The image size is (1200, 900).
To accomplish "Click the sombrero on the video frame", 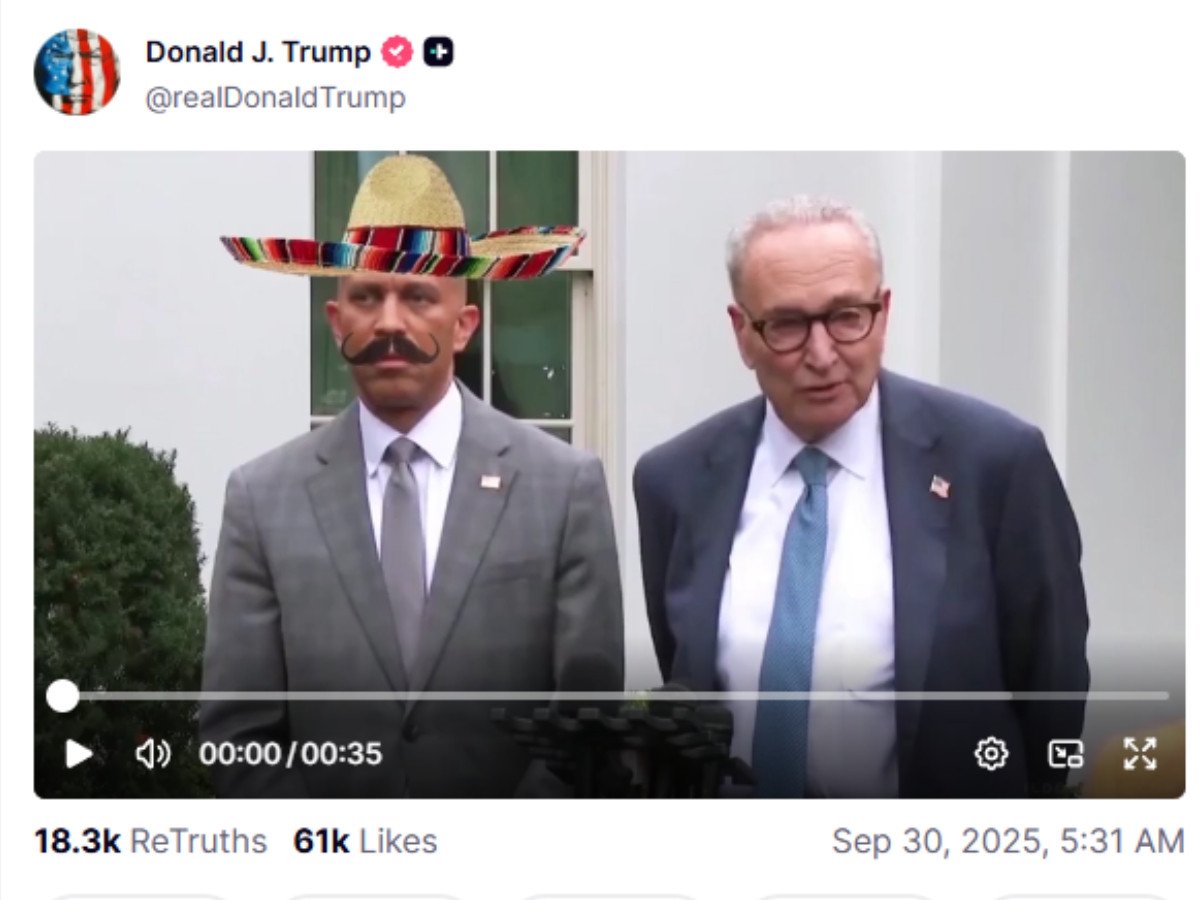I will click(405, 225).
